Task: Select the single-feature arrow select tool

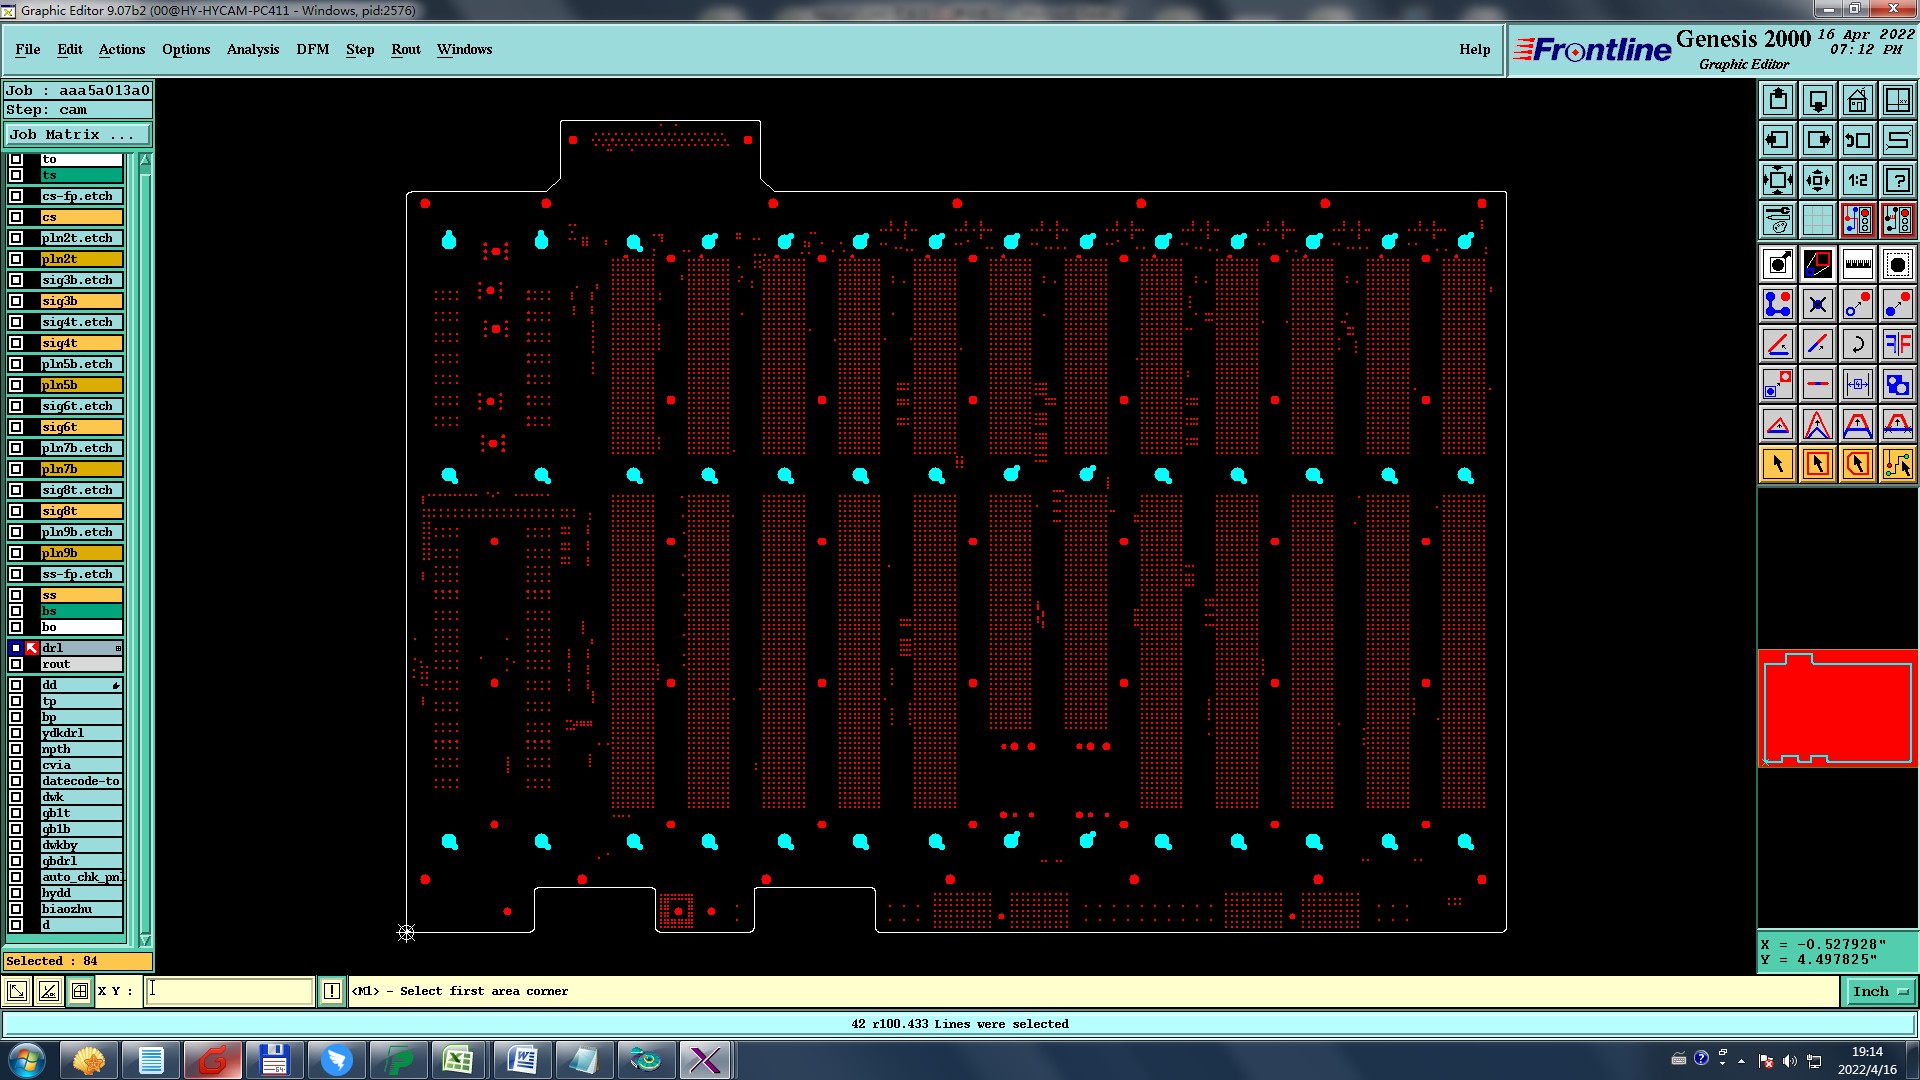Action: tap(1778, 464)
